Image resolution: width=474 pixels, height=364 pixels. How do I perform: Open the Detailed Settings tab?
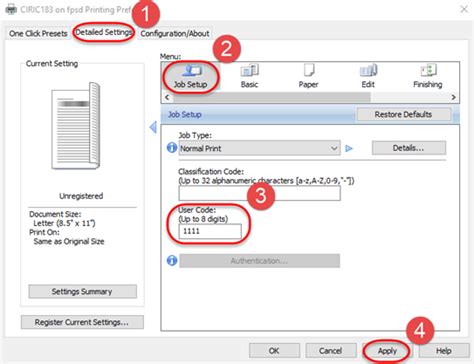pos(104,32)
